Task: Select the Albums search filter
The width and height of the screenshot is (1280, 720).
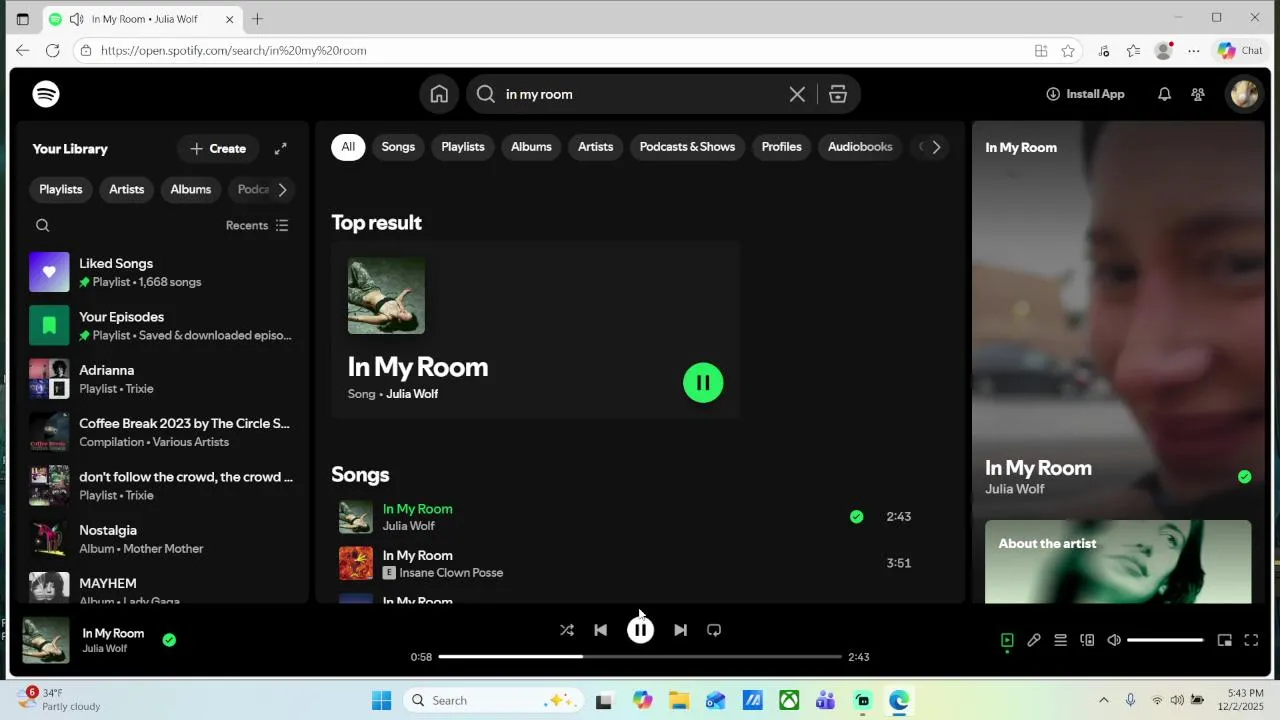Action: 531,147
